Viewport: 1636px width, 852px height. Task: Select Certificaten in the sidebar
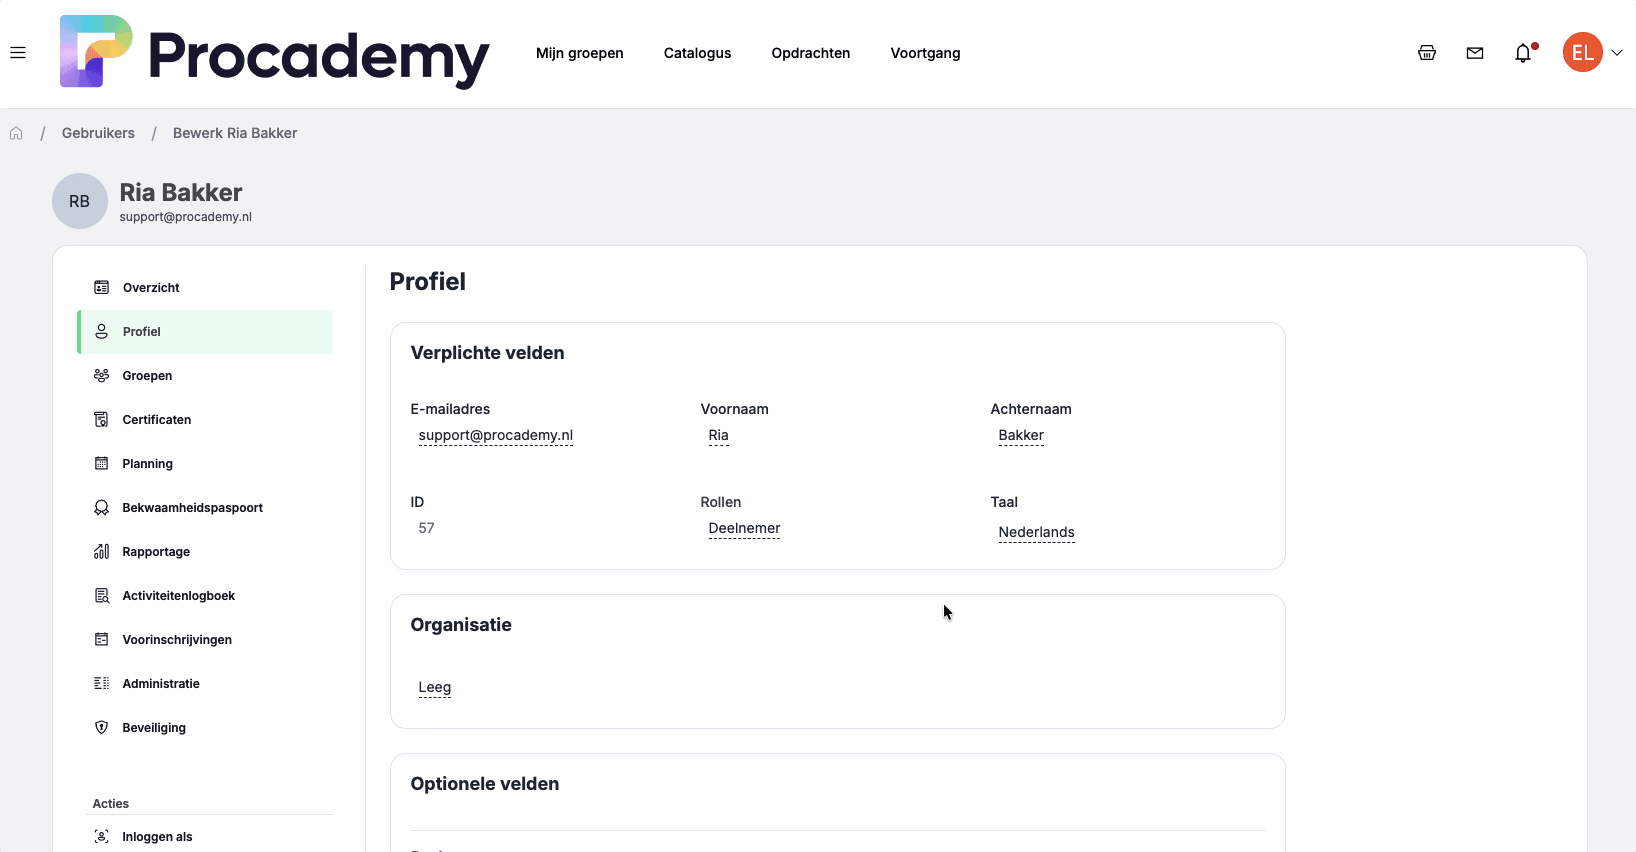[157, 420]
